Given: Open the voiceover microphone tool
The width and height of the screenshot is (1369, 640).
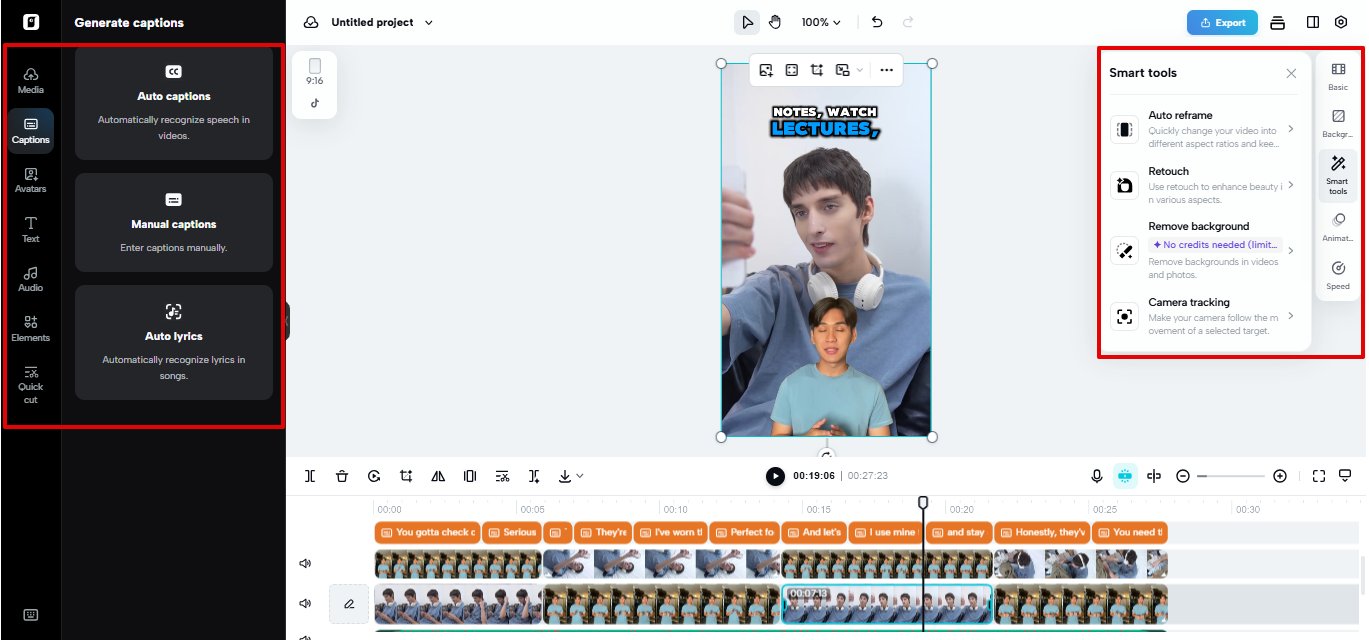Looking at the screenshot, I should click(x=1096, y=476).
